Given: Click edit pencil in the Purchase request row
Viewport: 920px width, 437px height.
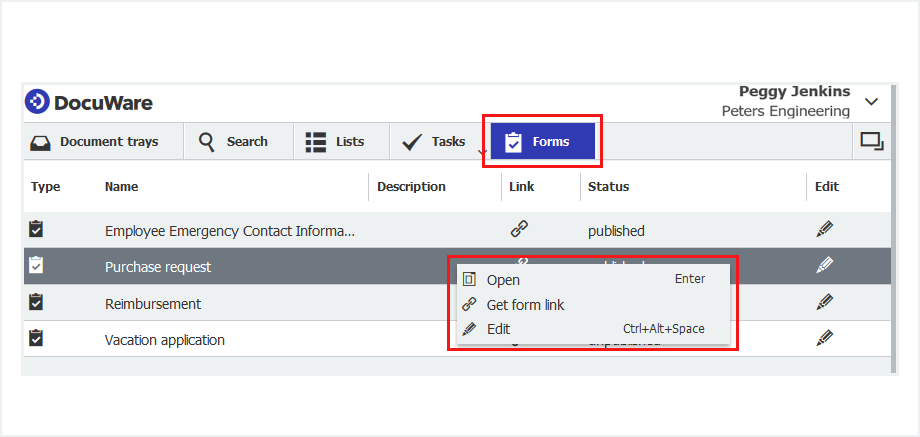Looking at the screenshot, I should tap(824, 265).
